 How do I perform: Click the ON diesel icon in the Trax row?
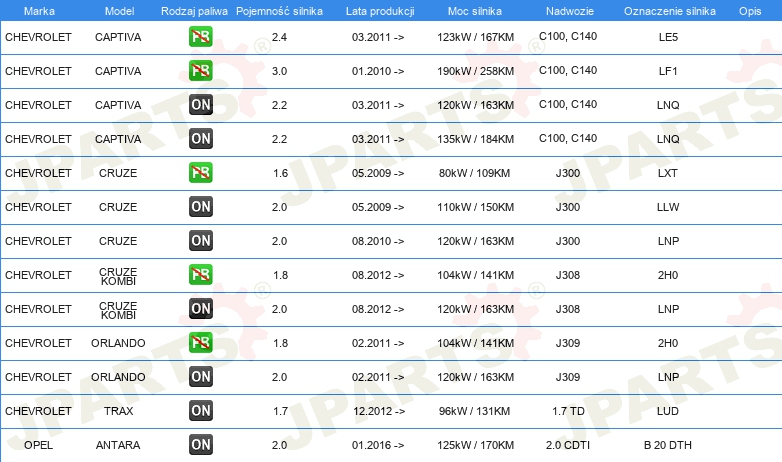(x=200, y=411)
